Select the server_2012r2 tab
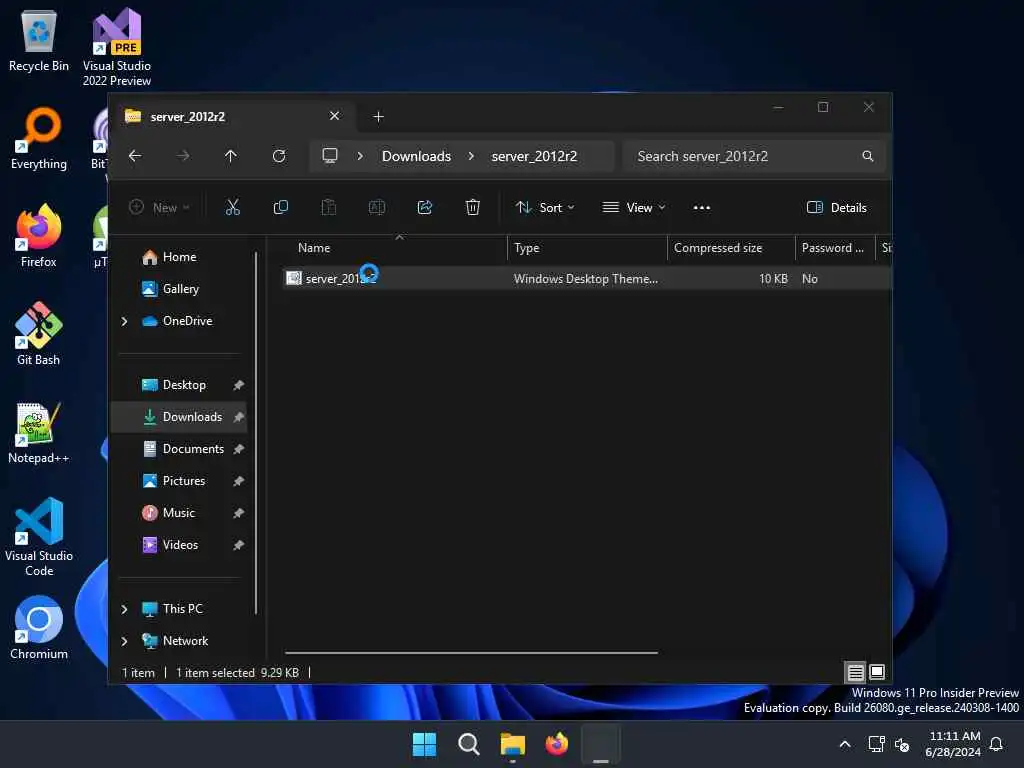This screenshot has height=768, width=1024. pyautogui.click(x=232, y=116)
